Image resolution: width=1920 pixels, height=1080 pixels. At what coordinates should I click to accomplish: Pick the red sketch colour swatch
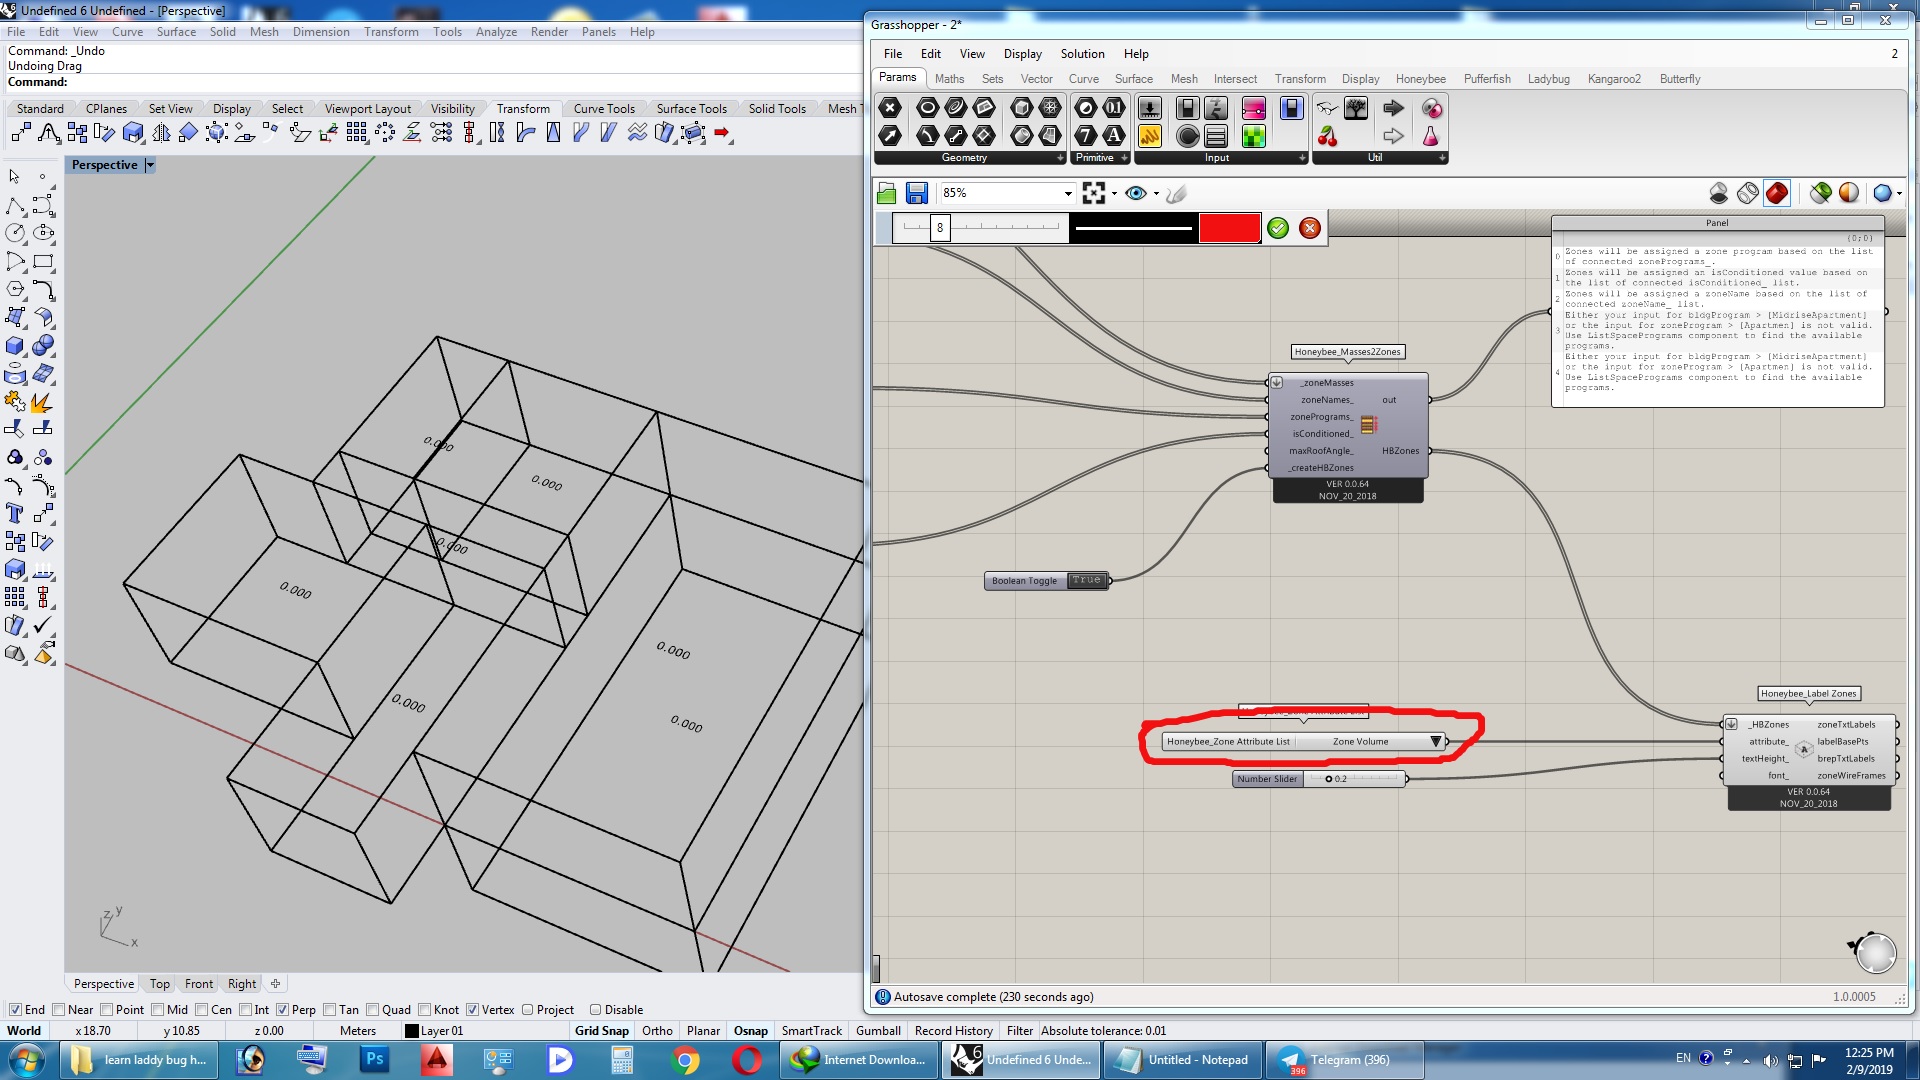(x=1229, y=228)
